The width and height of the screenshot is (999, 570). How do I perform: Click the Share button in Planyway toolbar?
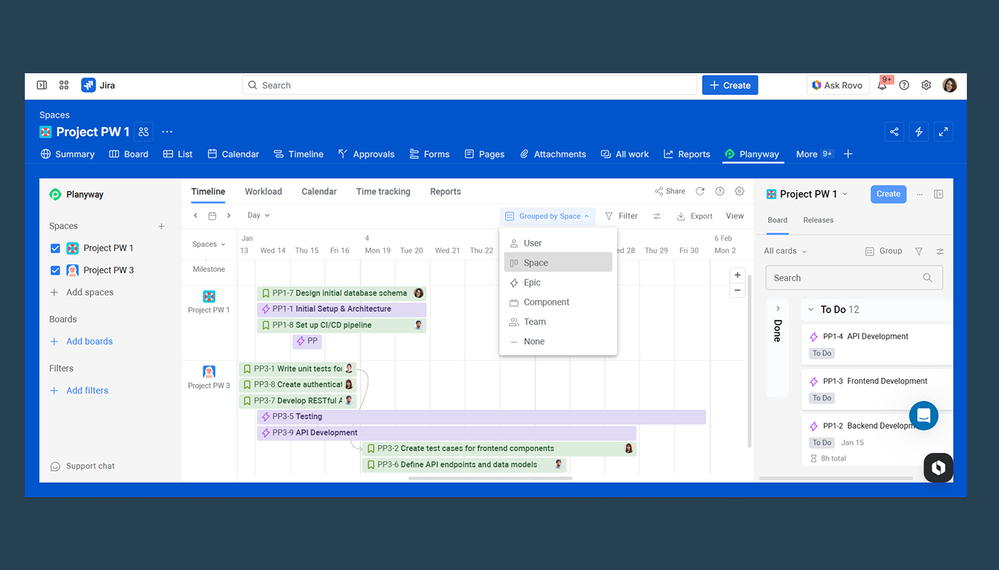670,191
